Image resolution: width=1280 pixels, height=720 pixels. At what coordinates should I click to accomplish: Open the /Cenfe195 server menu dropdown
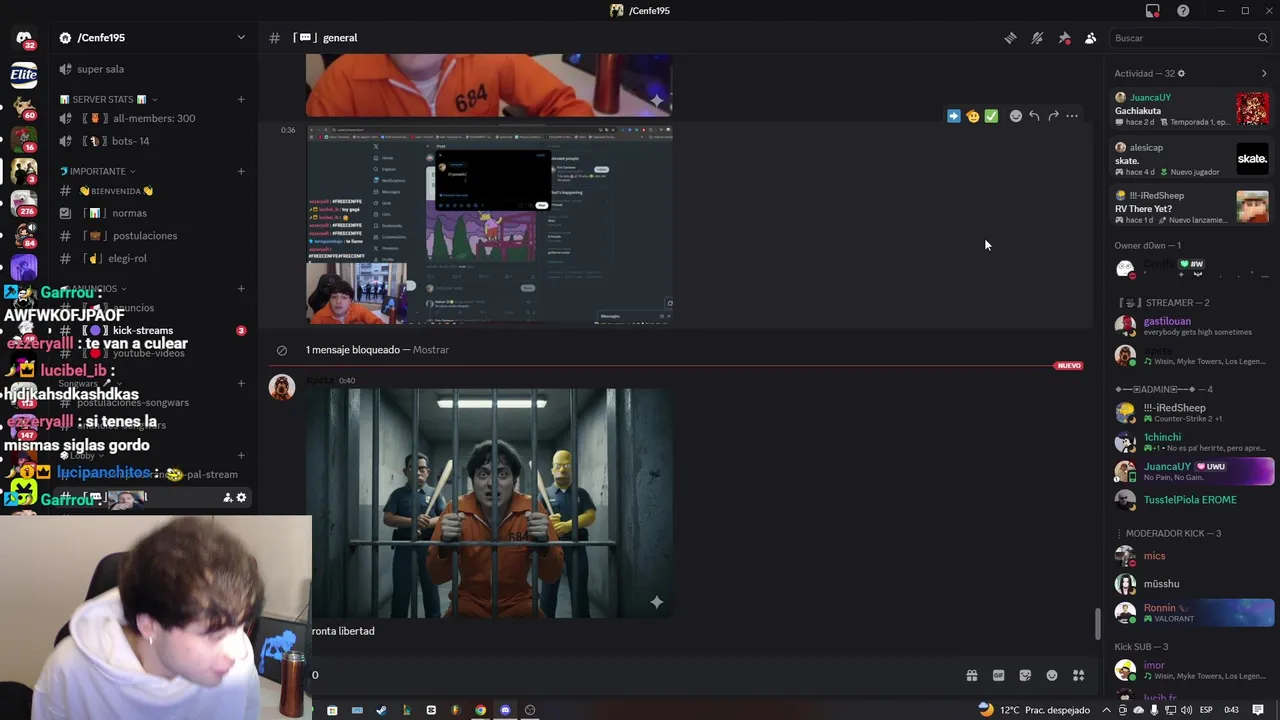241,38
